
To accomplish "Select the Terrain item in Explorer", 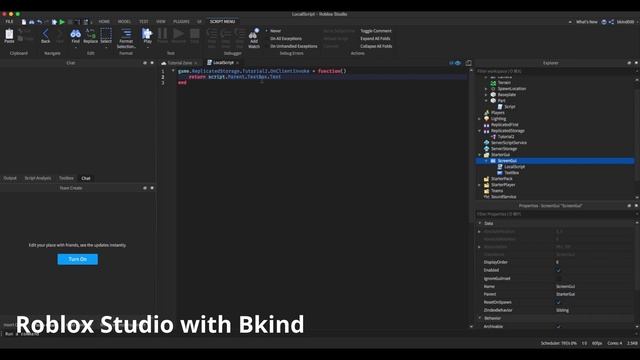I will click(504, 82).
